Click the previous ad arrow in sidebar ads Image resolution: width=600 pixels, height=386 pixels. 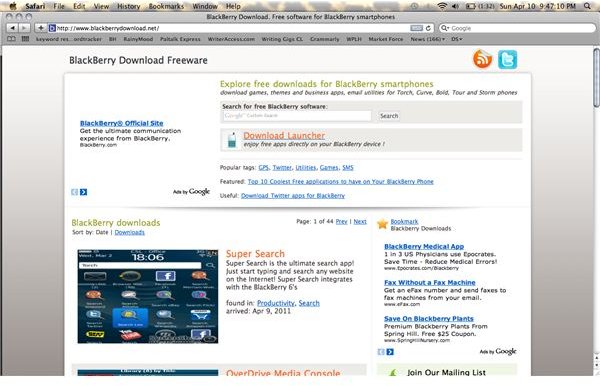coord(381,352)
